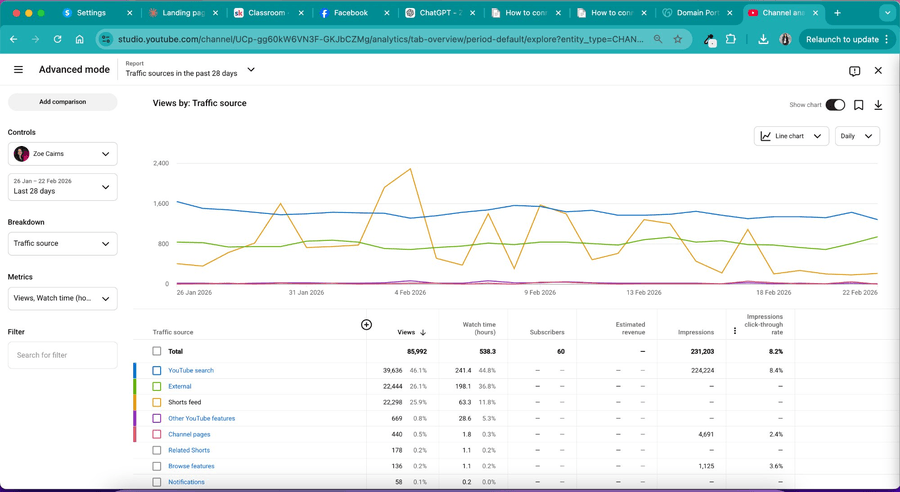
Task: Open the three-dot menu beside Impressions column
Action: click(735, 331)
